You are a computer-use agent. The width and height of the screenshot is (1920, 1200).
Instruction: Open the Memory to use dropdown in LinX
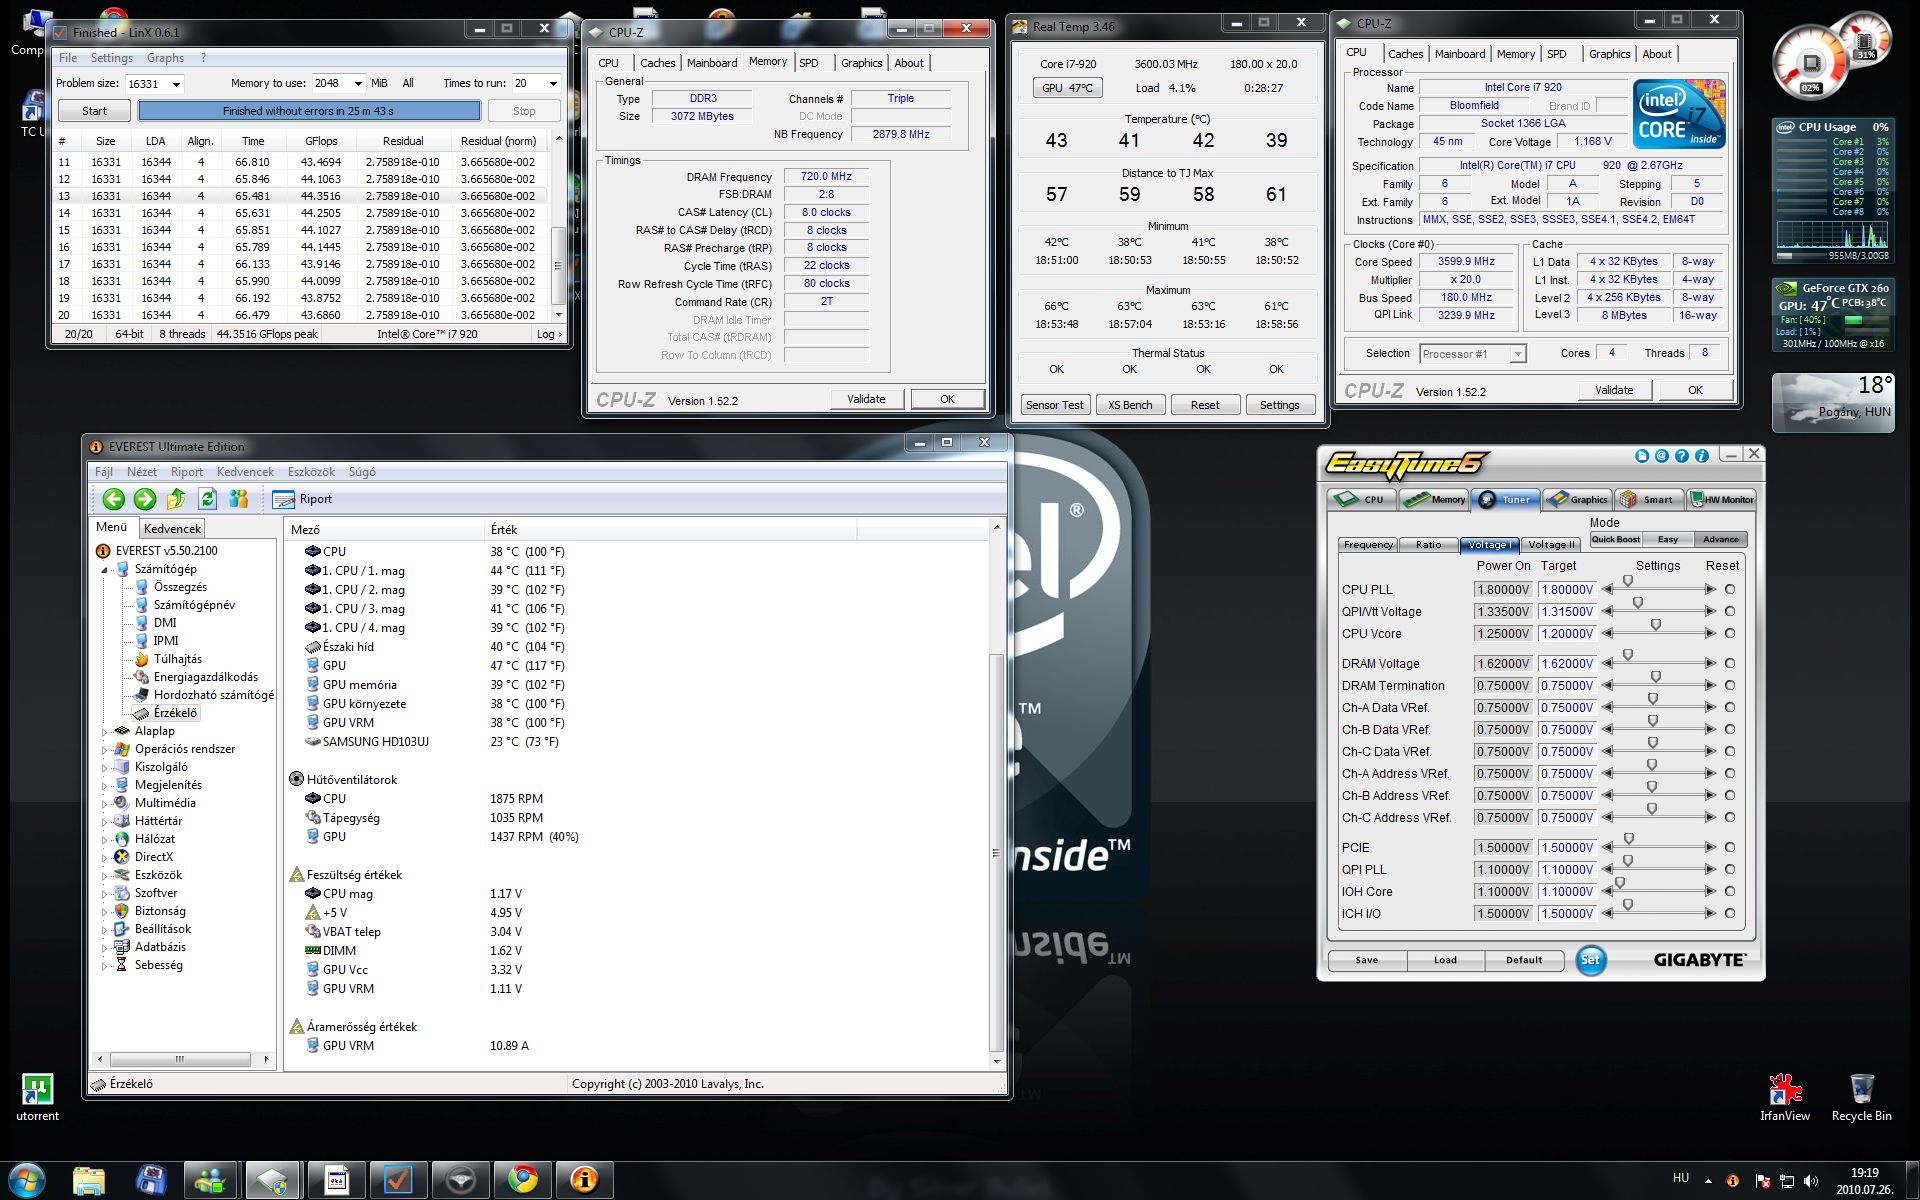[358, 84]
